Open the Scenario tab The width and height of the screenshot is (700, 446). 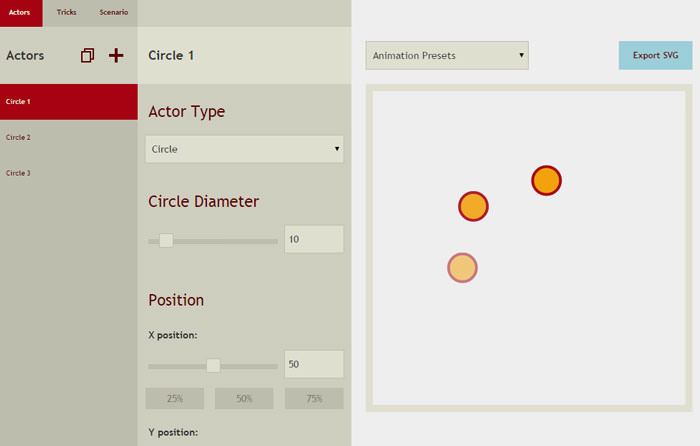coord(113,12)
